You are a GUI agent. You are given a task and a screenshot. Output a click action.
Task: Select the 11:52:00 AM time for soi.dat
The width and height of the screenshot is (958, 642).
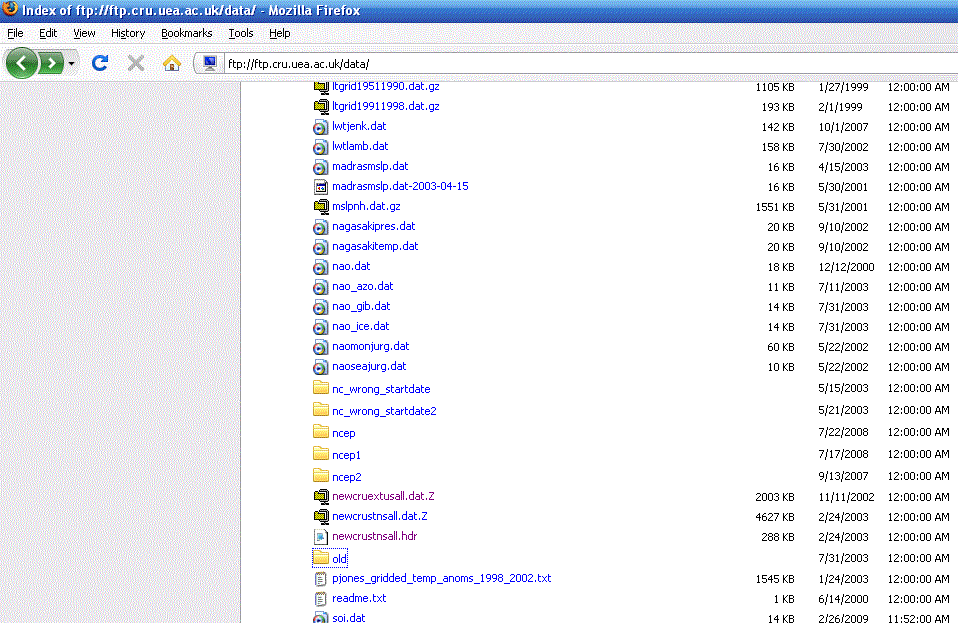click(918, 619)
